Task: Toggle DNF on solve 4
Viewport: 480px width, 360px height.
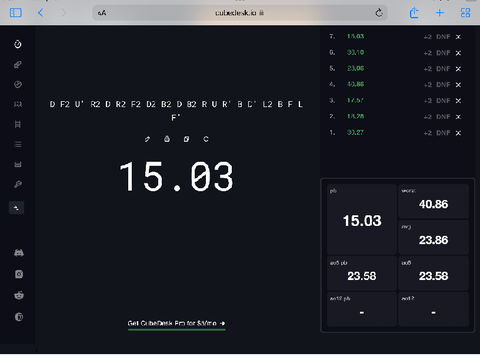Action: 443,85
